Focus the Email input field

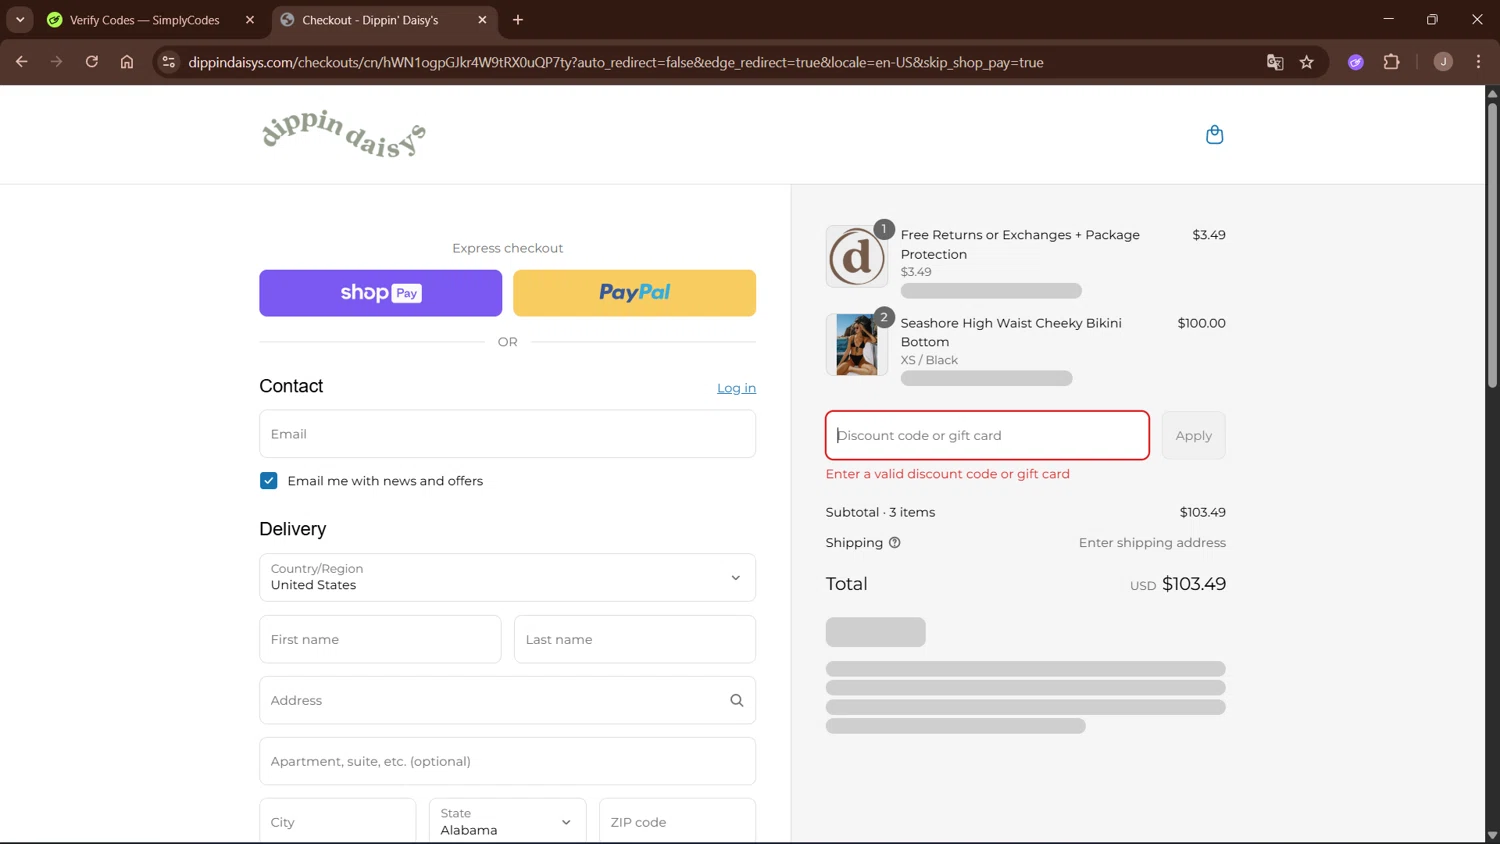click(x=507, y=434)
